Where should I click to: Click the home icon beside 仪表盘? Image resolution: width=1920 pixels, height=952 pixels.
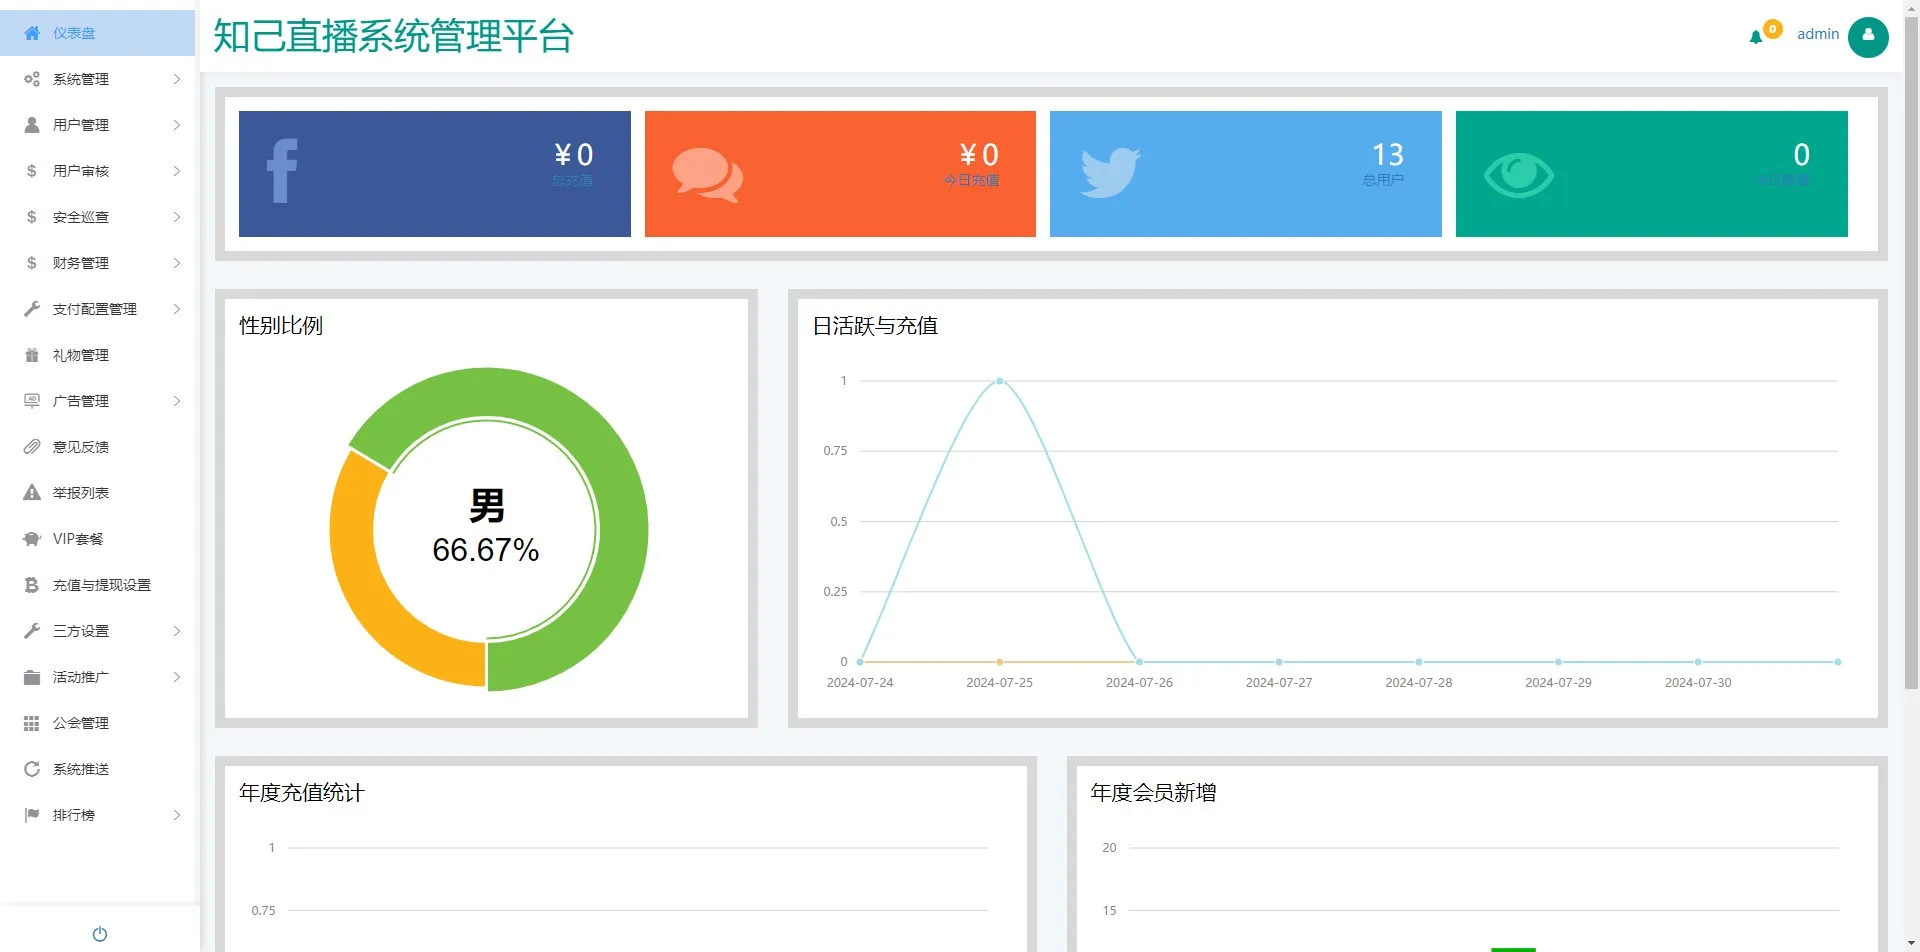32,33
